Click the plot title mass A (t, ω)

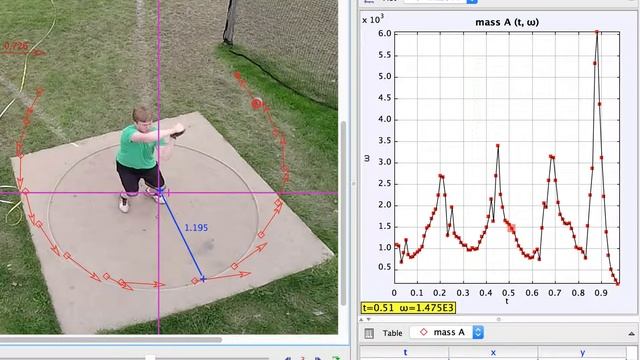click(x=507, y=22)
